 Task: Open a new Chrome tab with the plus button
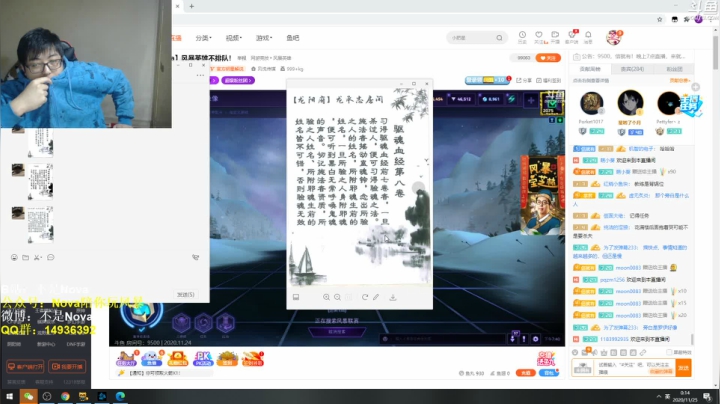[191, 6]
